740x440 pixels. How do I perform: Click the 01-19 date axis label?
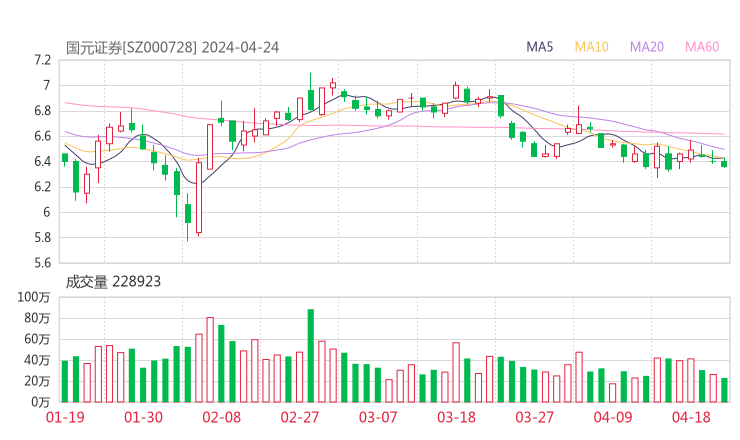point(65,417)
